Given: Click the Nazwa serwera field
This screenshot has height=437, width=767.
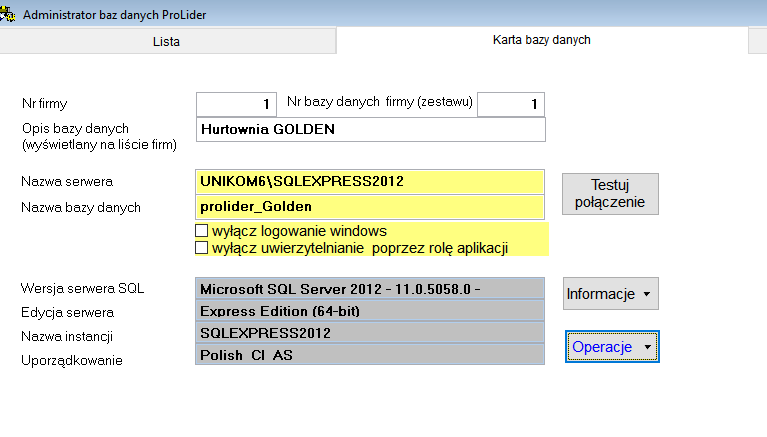Looking at the screenshot, I should pos(370,182).
